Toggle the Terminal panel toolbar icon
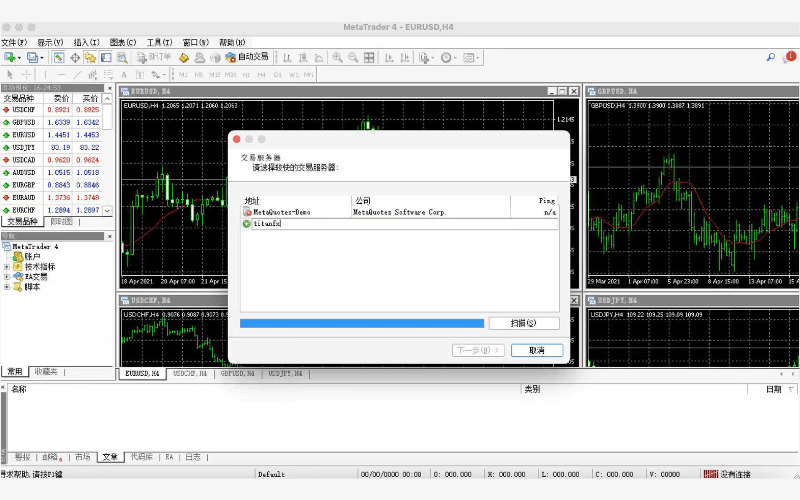This screenshot has height=500, width=800. 106,58
